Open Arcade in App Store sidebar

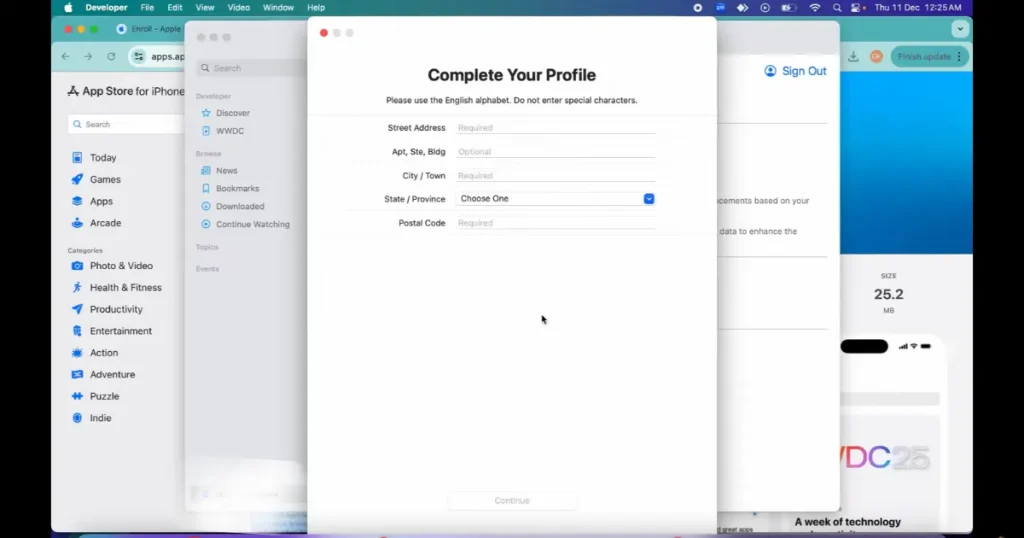104,223
